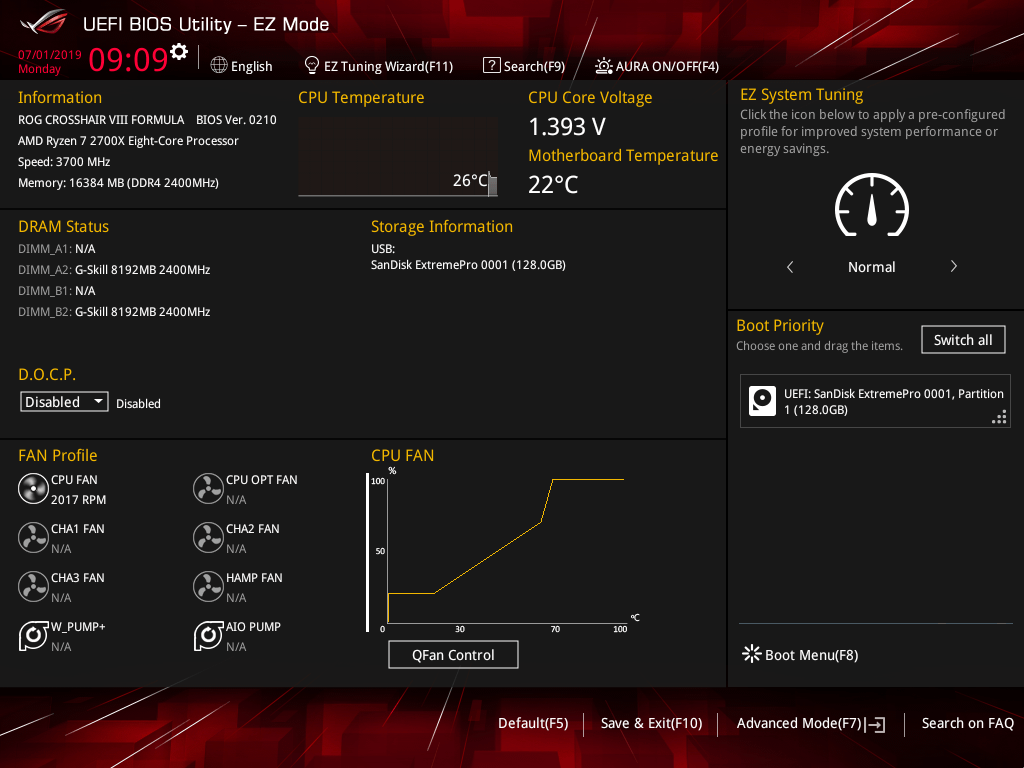The height and width of the screenshot is (768, 1024).
Task: Select the HAMP FAN icon
Action: [208, 586]
